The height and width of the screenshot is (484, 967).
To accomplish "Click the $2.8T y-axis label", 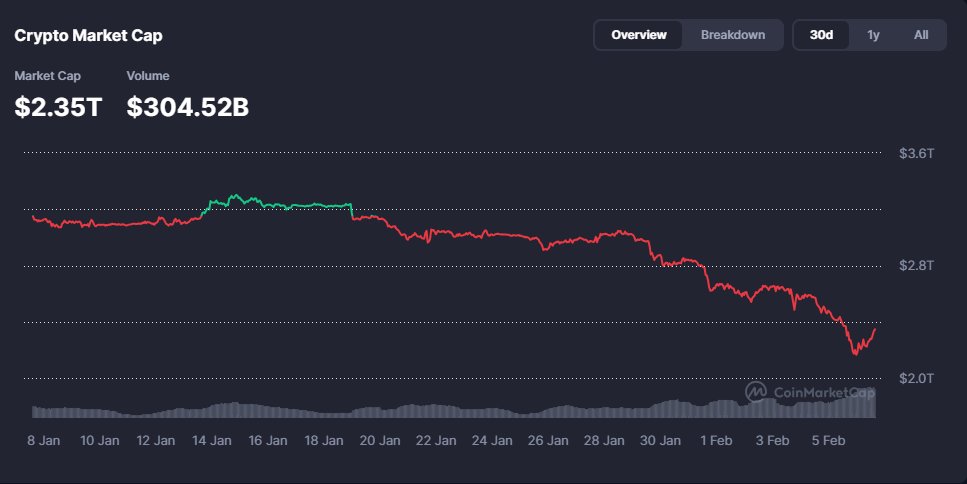I will (916, 266).
